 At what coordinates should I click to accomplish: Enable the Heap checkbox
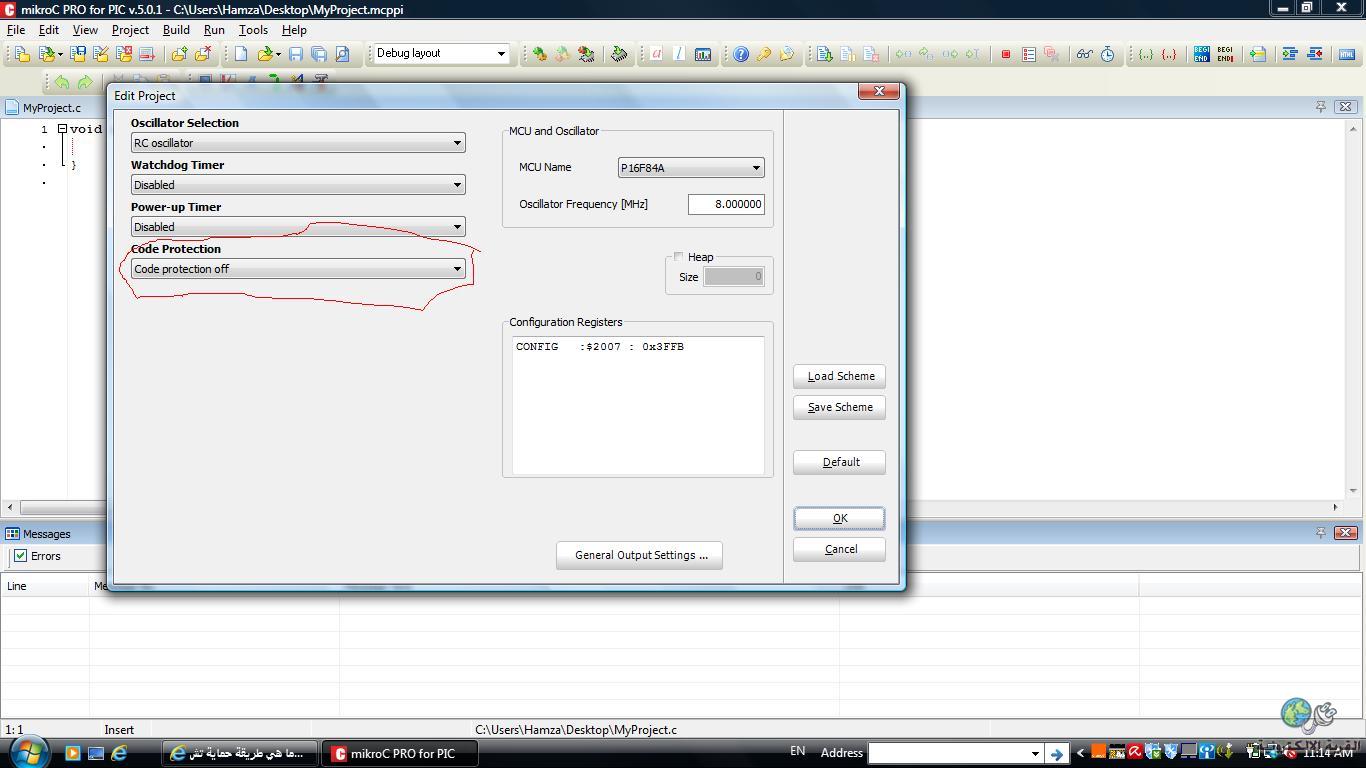[x=678, y=257]
